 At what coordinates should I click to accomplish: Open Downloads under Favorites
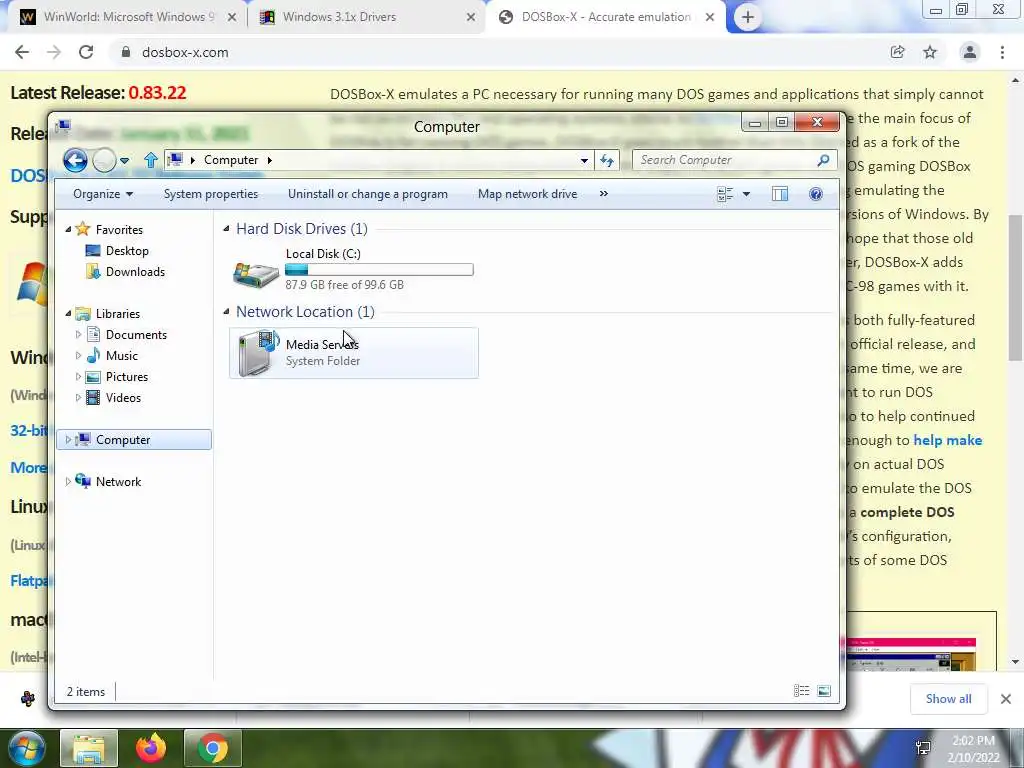point(135,272)
